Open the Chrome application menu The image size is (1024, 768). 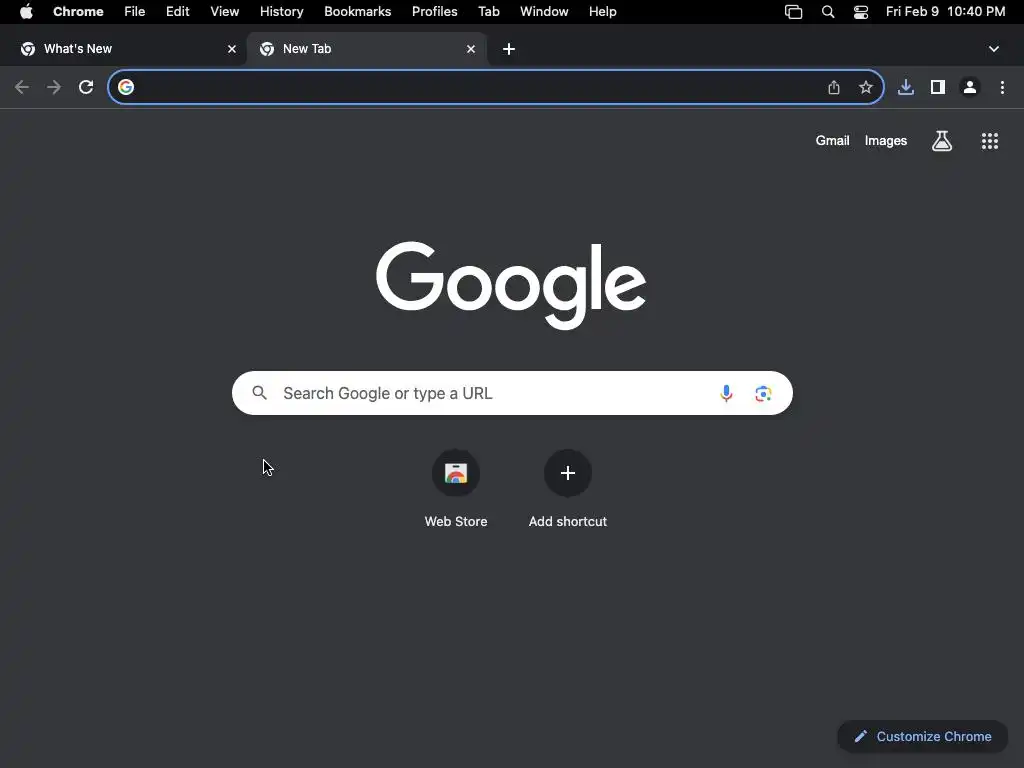78,12
